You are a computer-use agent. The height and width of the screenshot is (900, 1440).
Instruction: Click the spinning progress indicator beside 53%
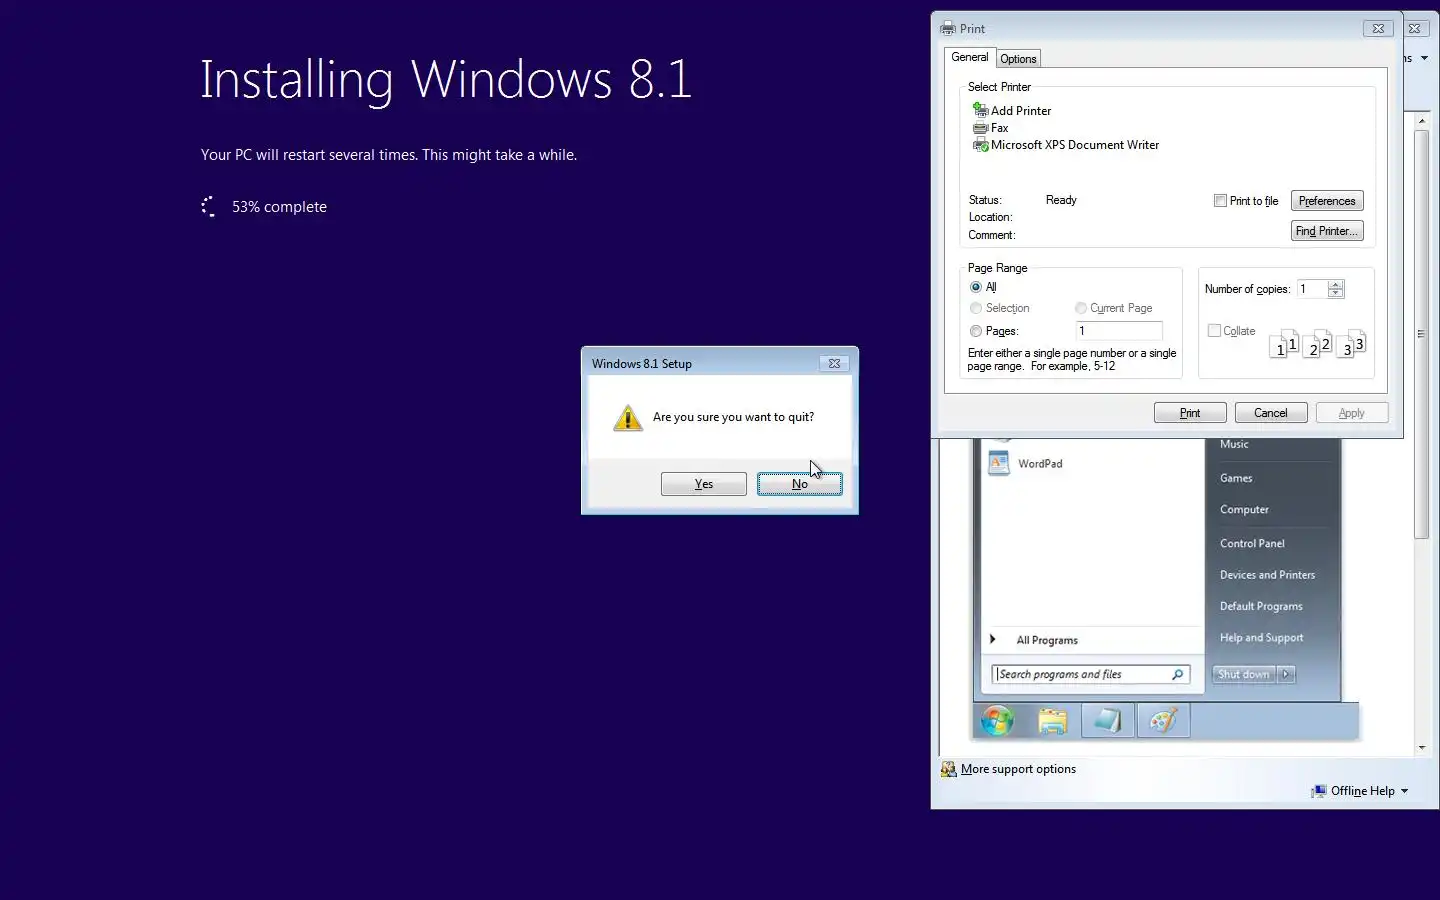208,207
